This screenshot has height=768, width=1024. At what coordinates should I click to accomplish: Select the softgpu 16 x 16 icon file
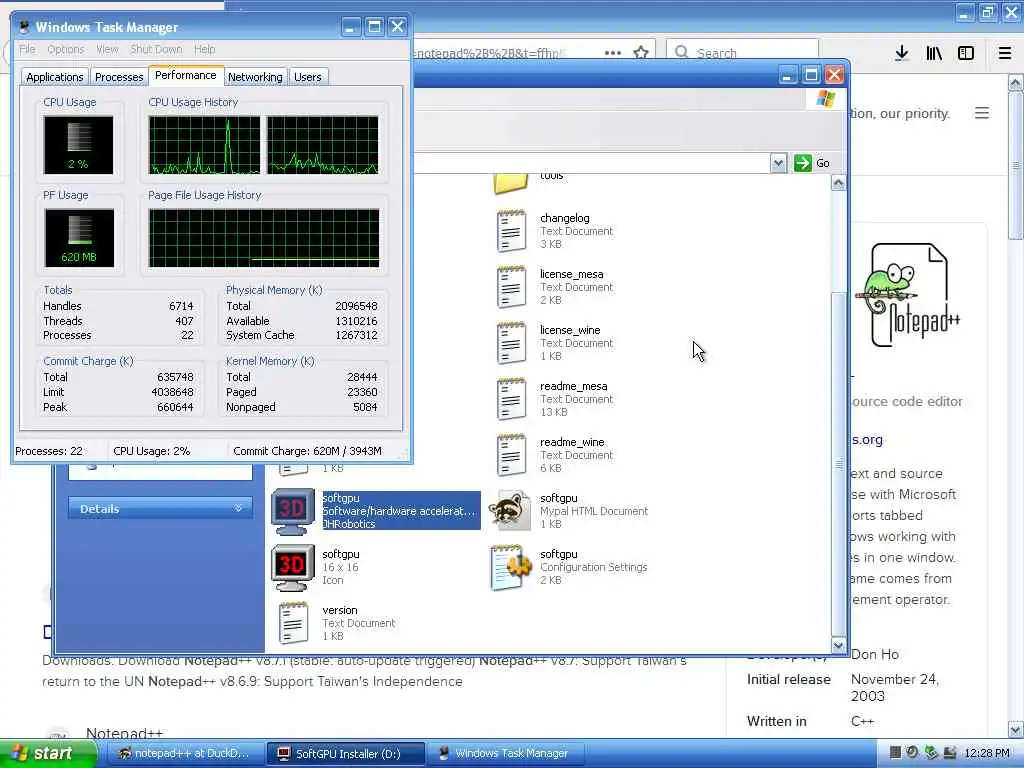point(292,567)
